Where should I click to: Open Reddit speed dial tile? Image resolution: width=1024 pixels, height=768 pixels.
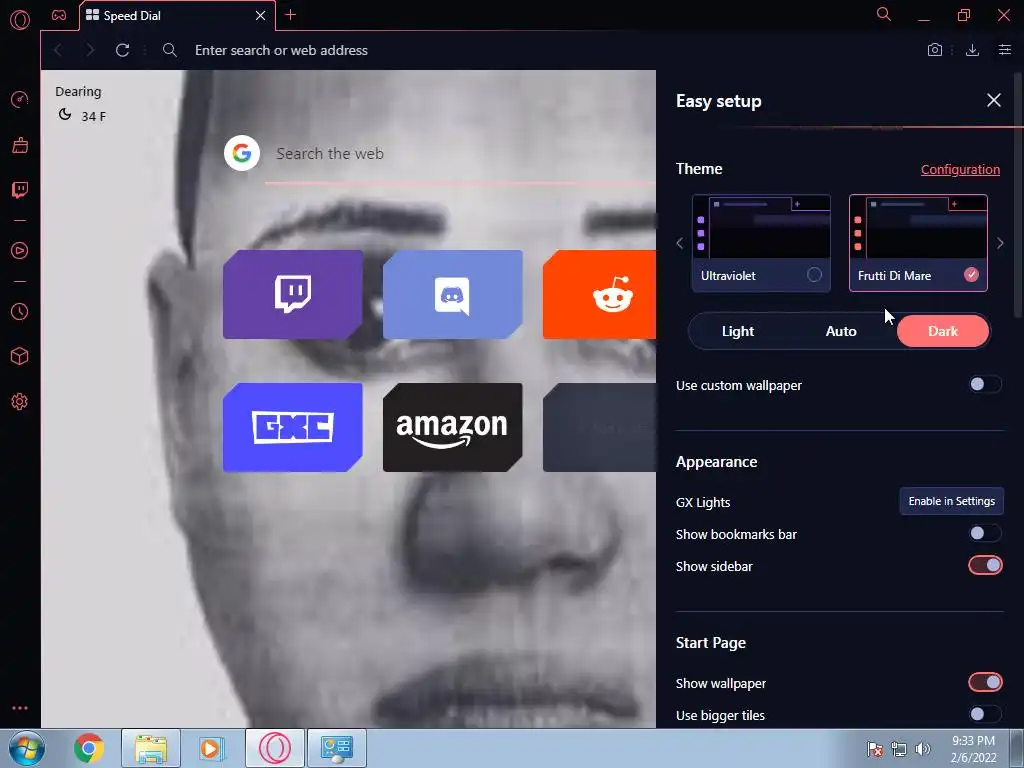coord(599,295)
